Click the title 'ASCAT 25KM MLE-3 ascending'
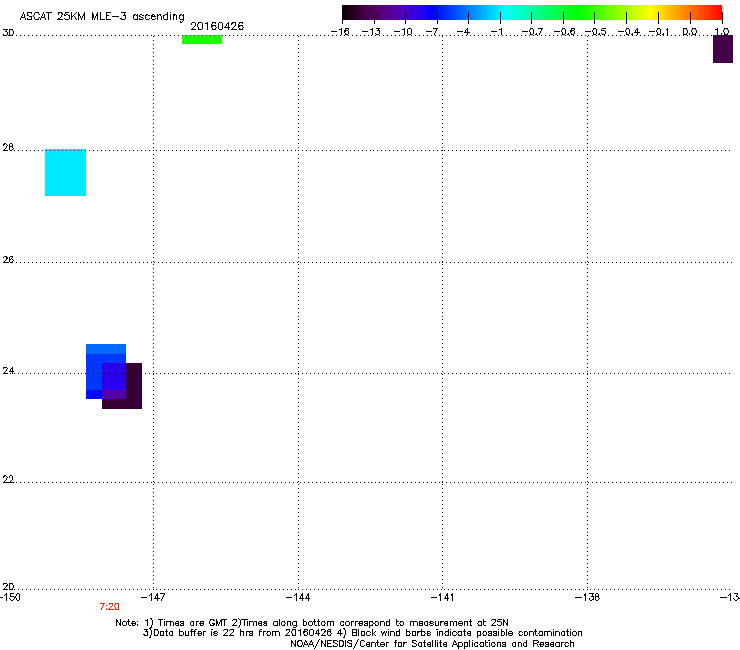Screen dimensions: 740x650 click(102, 17)
